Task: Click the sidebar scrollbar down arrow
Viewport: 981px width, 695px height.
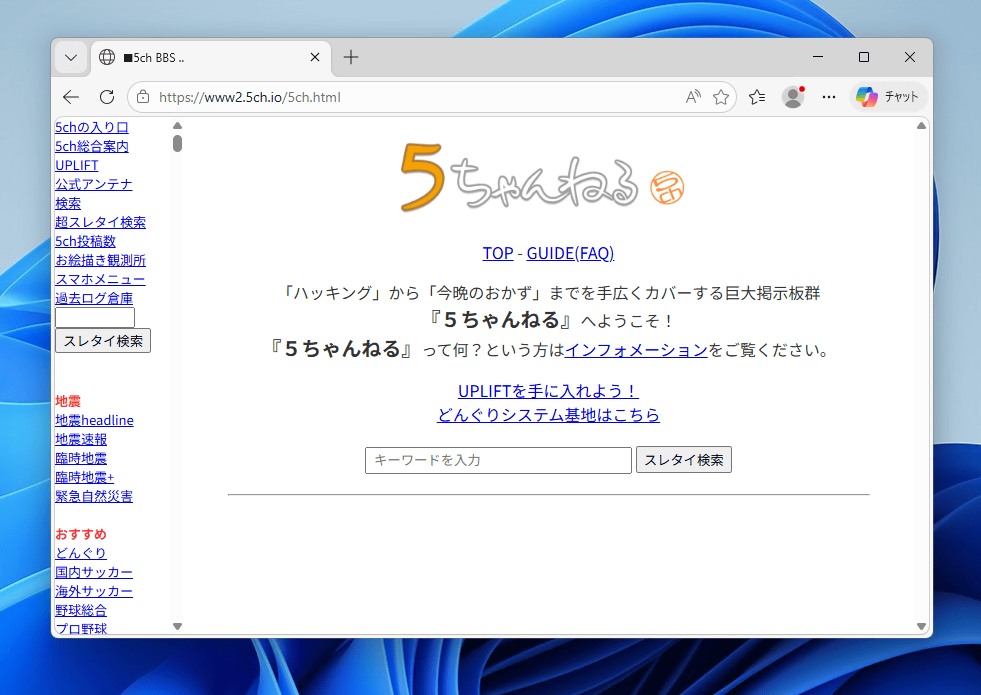Action: click(x=177, y=626)
